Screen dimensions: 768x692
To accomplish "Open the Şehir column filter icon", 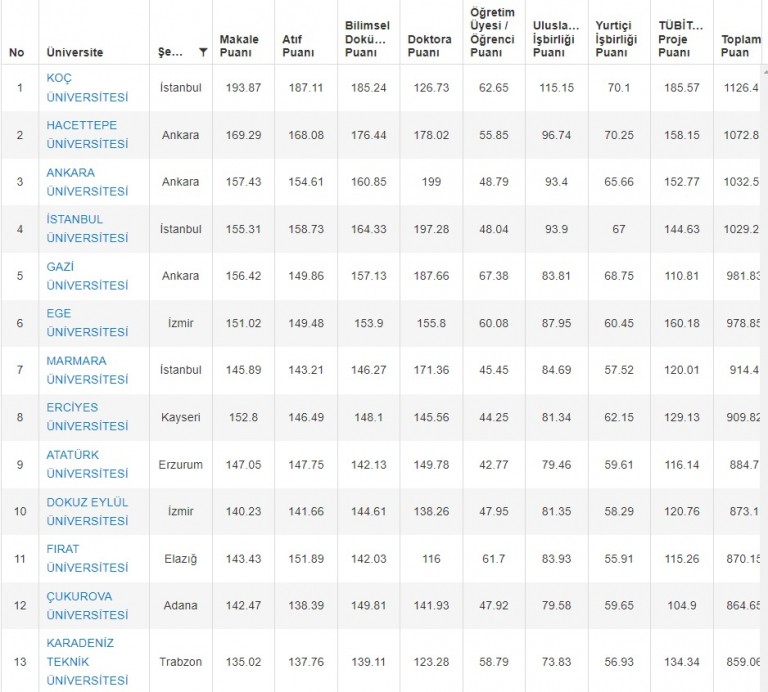I will 203,52.
